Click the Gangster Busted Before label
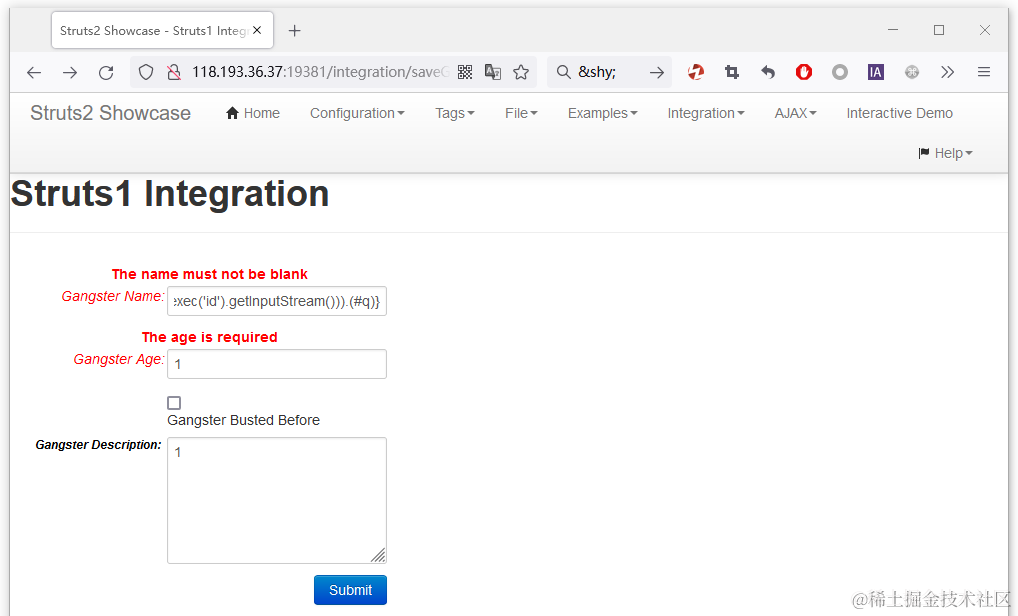Viewport: 1018px width, 616px height. (x=243, y=420)
